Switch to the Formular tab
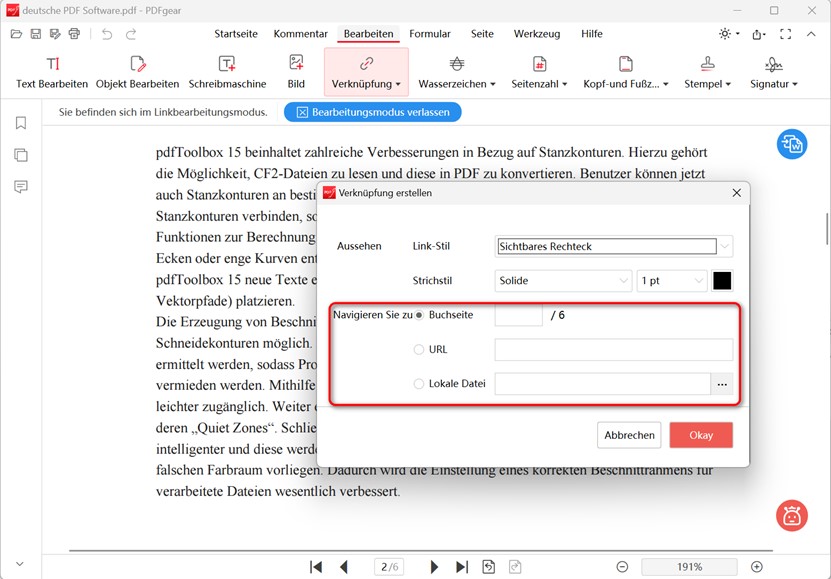 [x=430, y=34]
